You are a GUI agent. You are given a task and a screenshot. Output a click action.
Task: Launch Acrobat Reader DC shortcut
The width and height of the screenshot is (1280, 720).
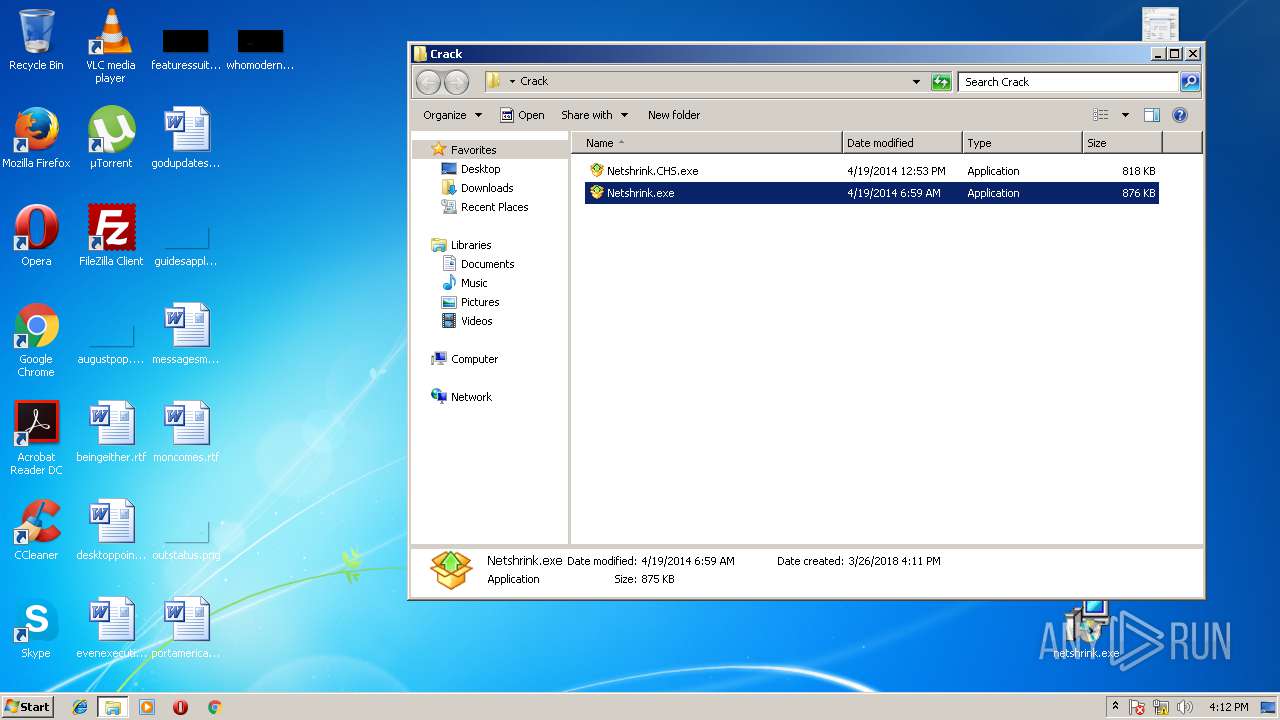point(36,438)
